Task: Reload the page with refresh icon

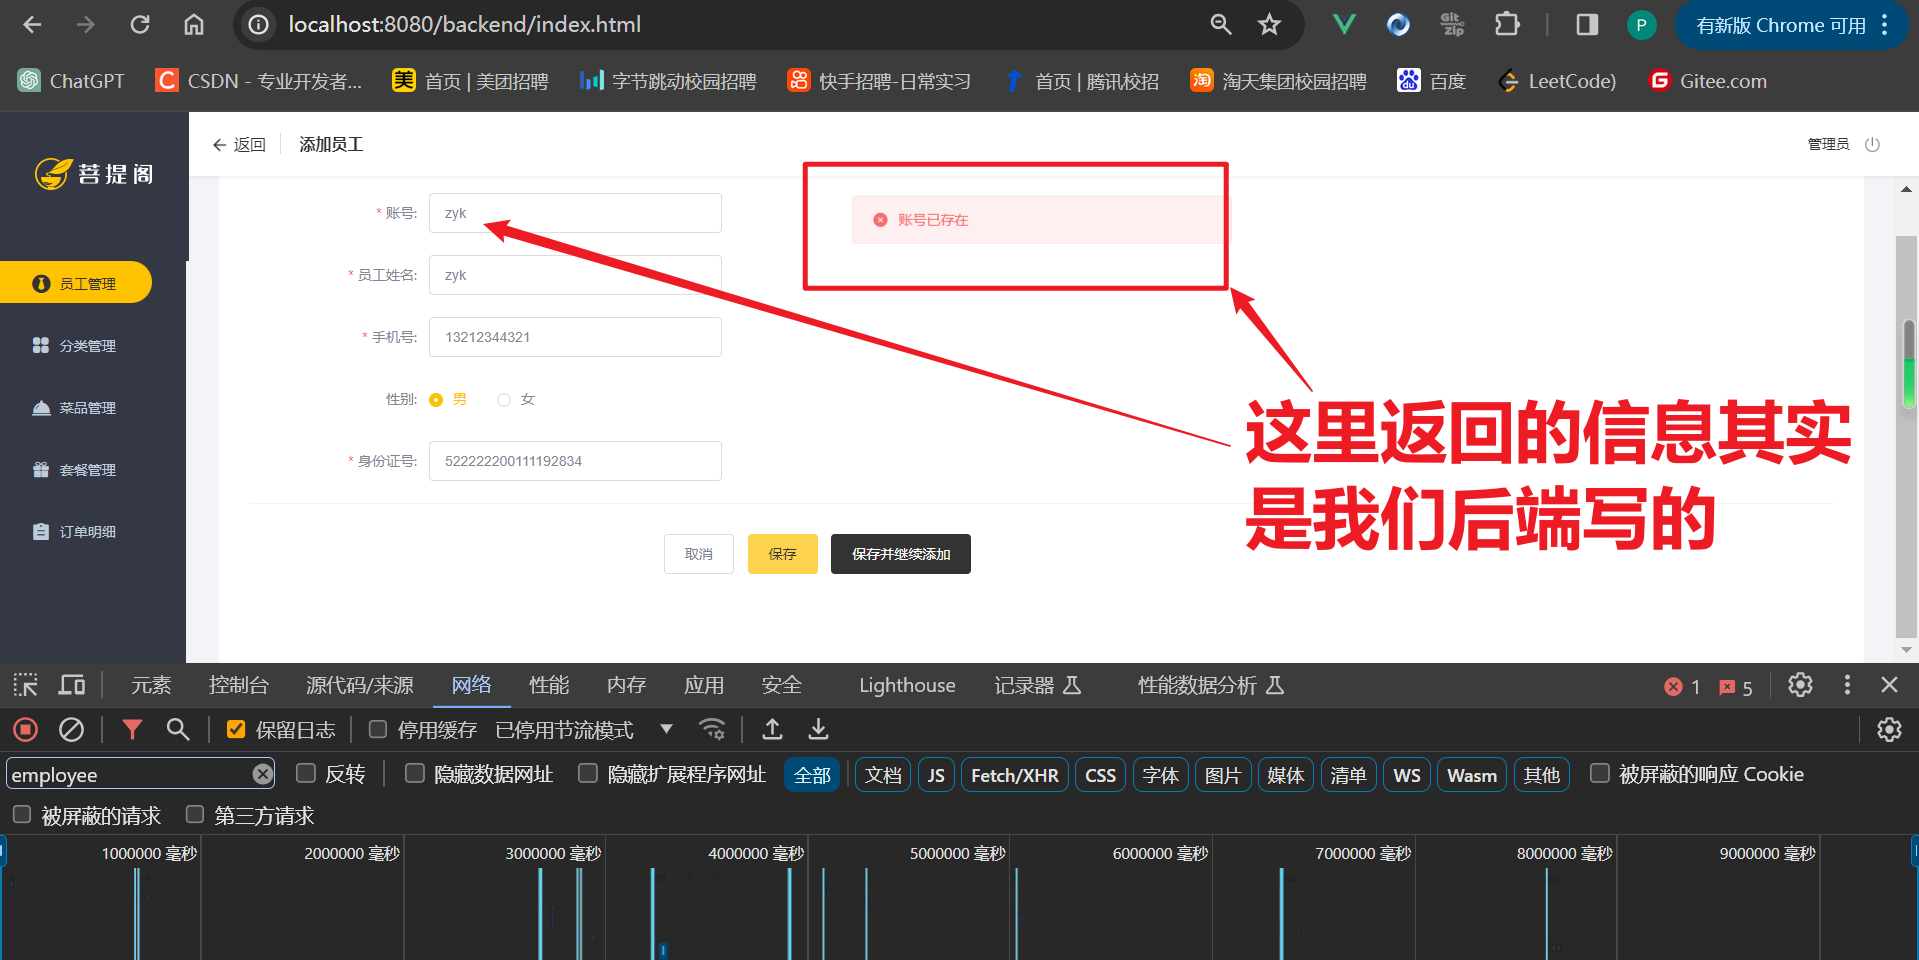Action: pyautogui.click(x=140, y=25)
